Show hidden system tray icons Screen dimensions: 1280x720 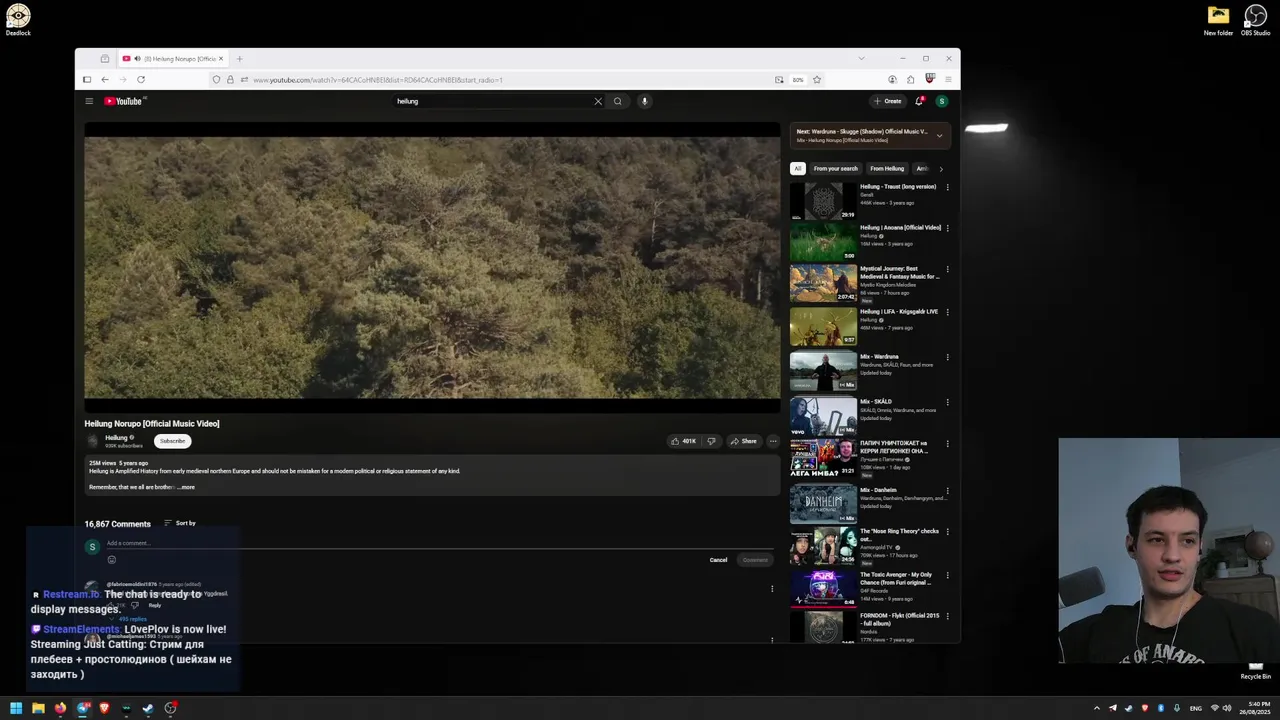[1096, 708]
